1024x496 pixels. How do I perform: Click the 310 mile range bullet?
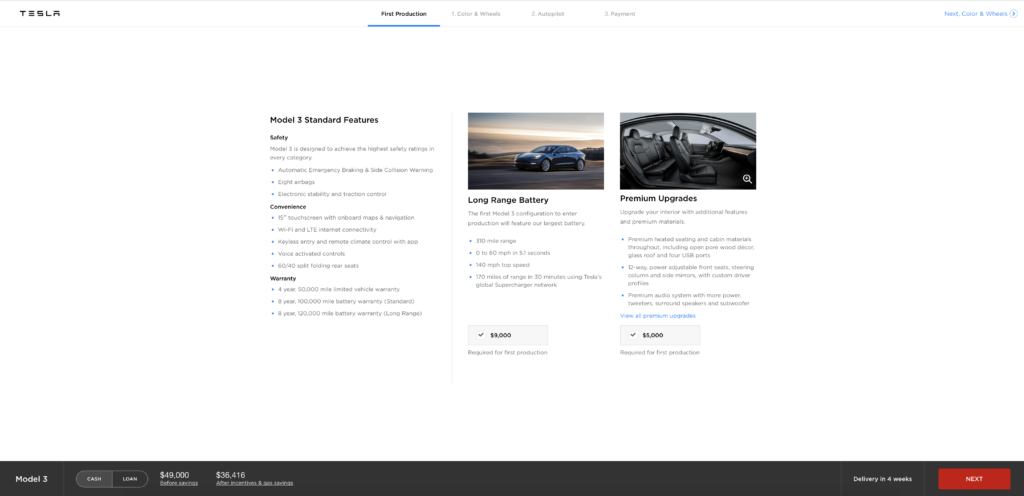(496, 241)
